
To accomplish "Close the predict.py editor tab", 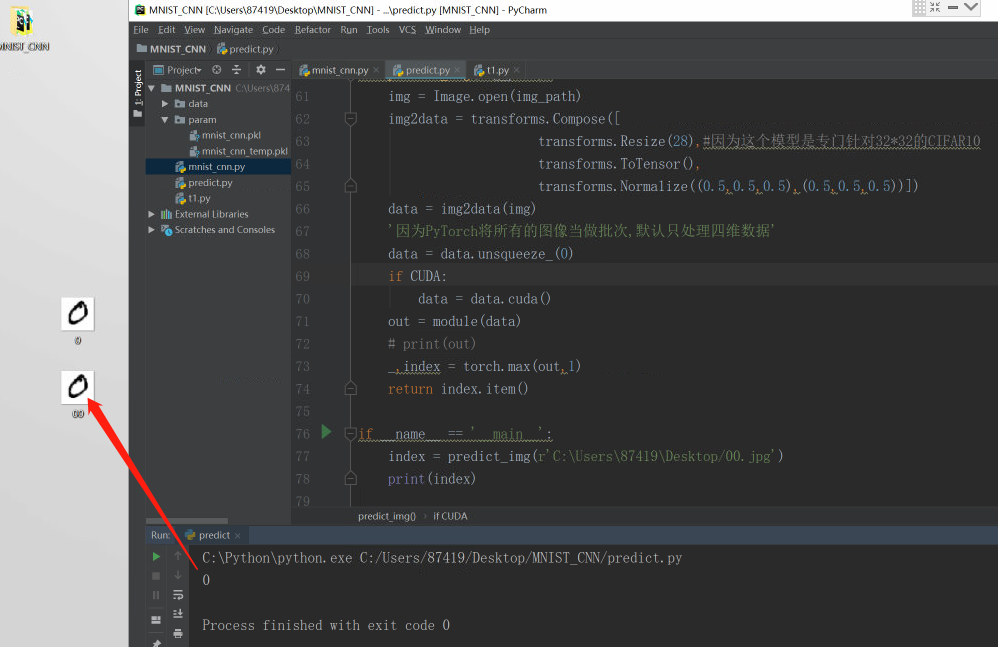I will click(457, 70).
